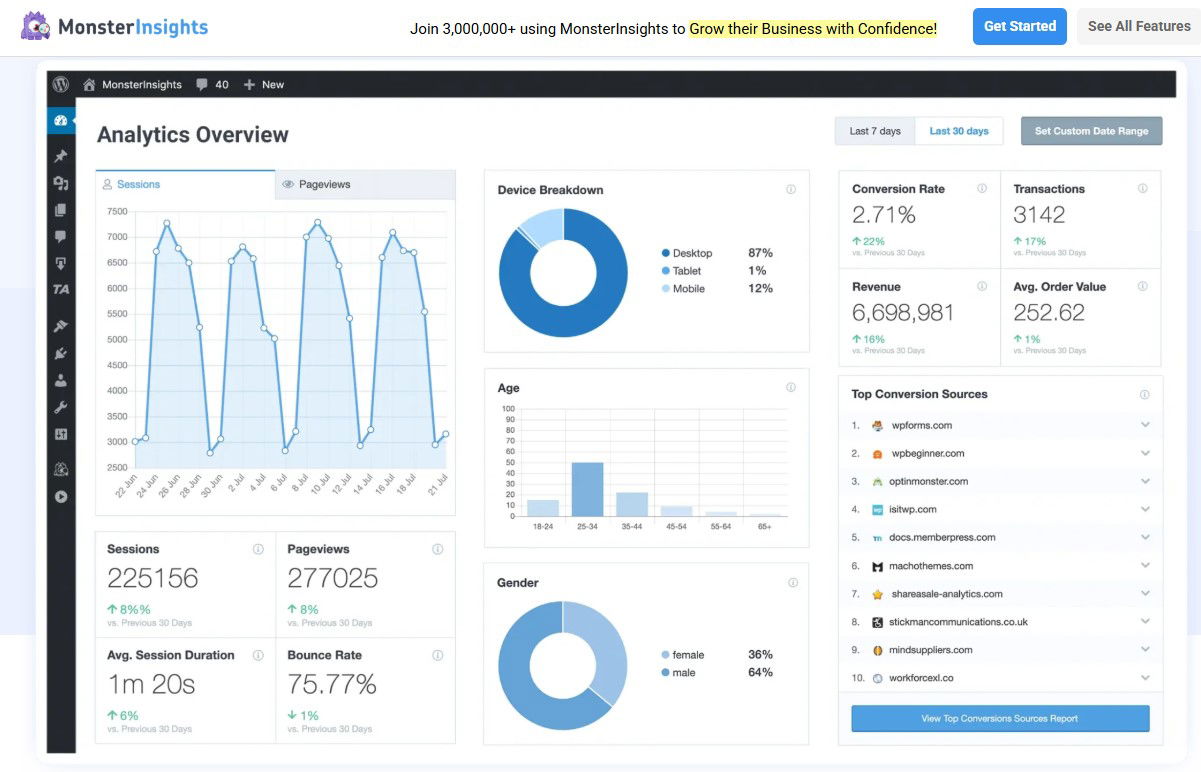This screenshot has width=1201, height=772.
Task: Open the Users icon in the sidebar
Action: click(61, 380)
